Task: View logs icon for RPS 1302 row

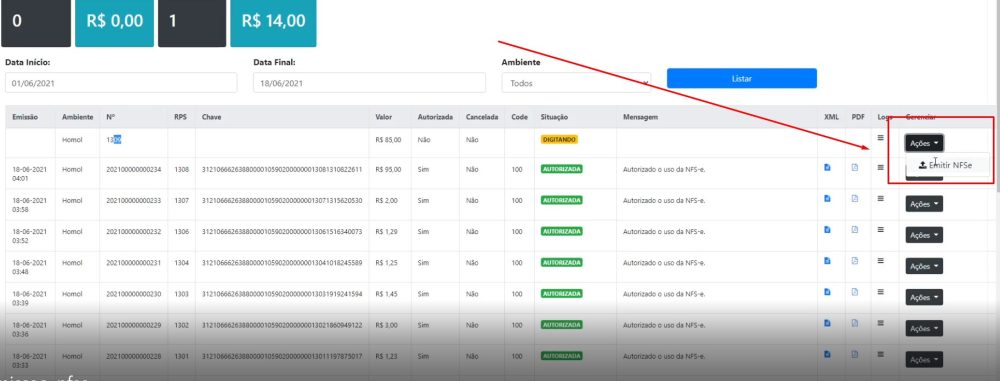Action: pyautogui.click(x=881, y=323)
